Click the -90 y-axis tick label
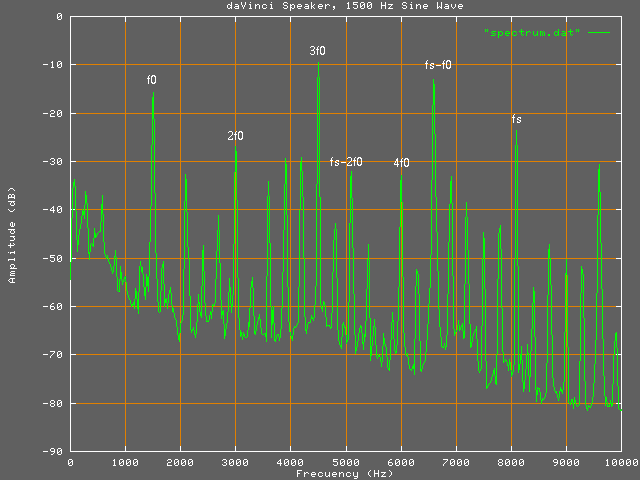 click(53, 451)
